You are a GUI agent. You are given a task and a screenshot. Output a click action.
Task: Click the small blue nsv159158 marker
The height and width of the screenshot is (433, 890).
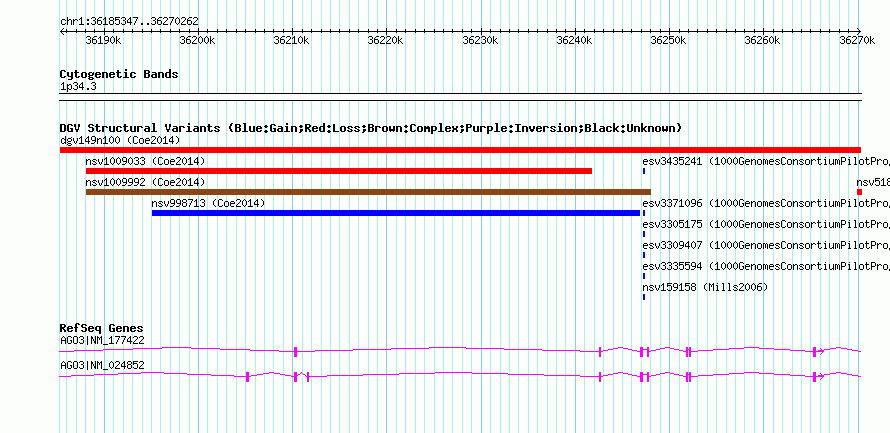click(x=644, y=297)
